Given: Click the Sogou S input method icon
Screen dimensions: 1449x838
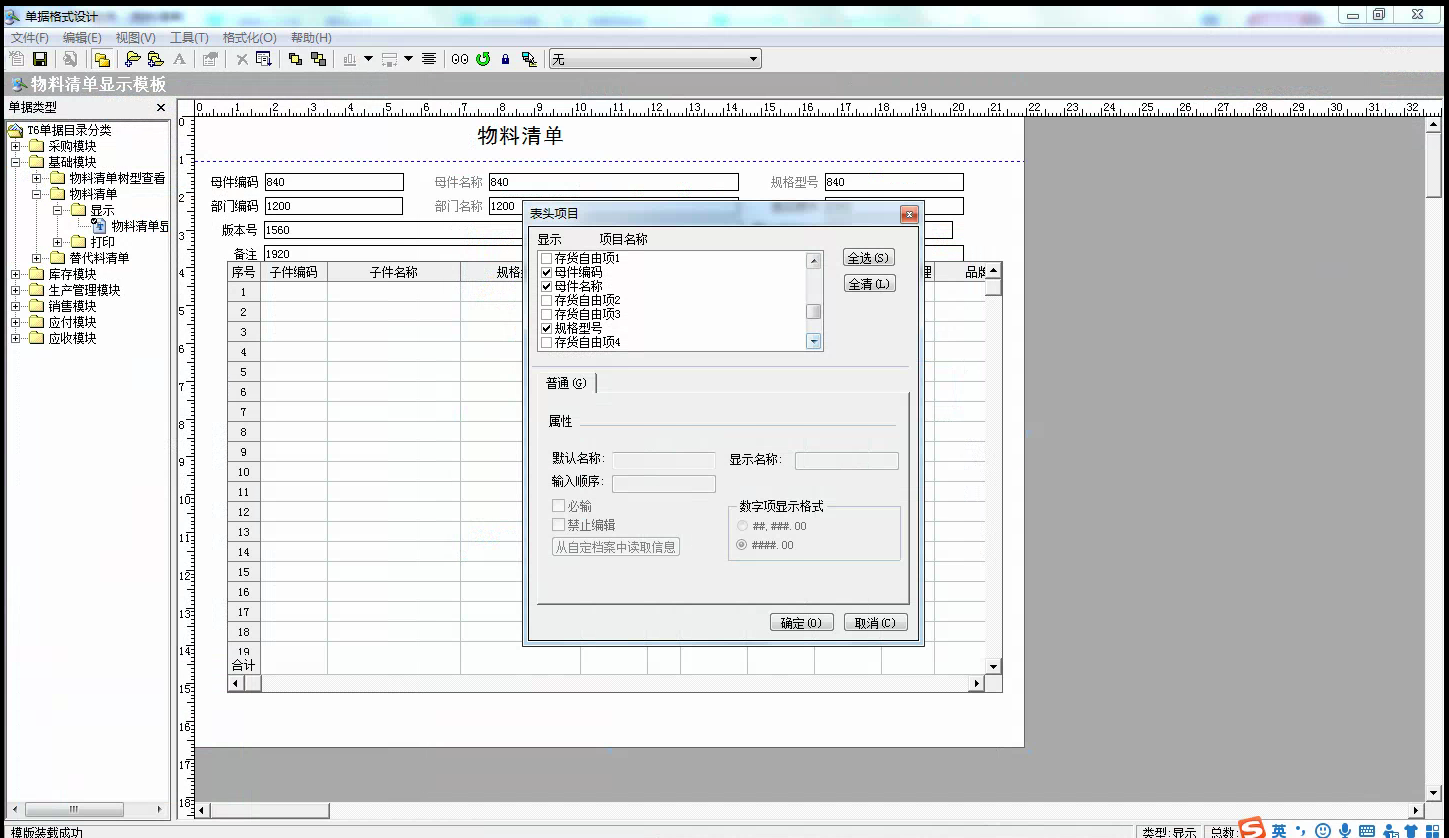Looking at the screenshot, I should [1252, 829].
